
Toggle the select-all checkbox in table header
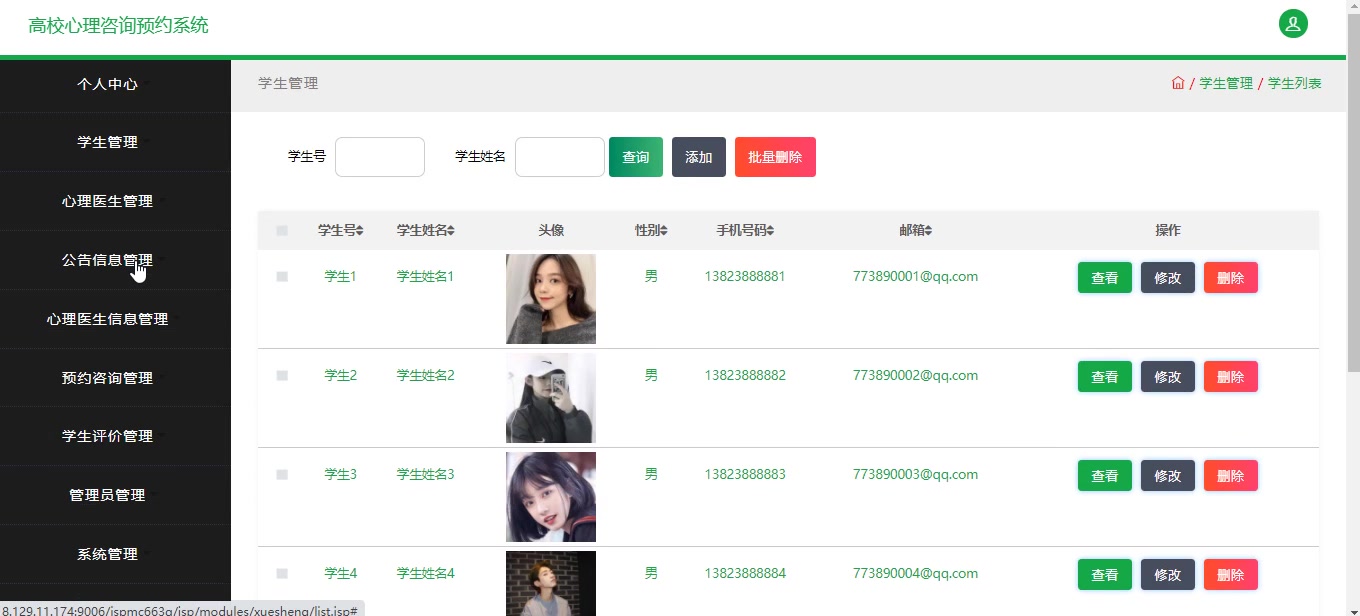click(281, 230)
